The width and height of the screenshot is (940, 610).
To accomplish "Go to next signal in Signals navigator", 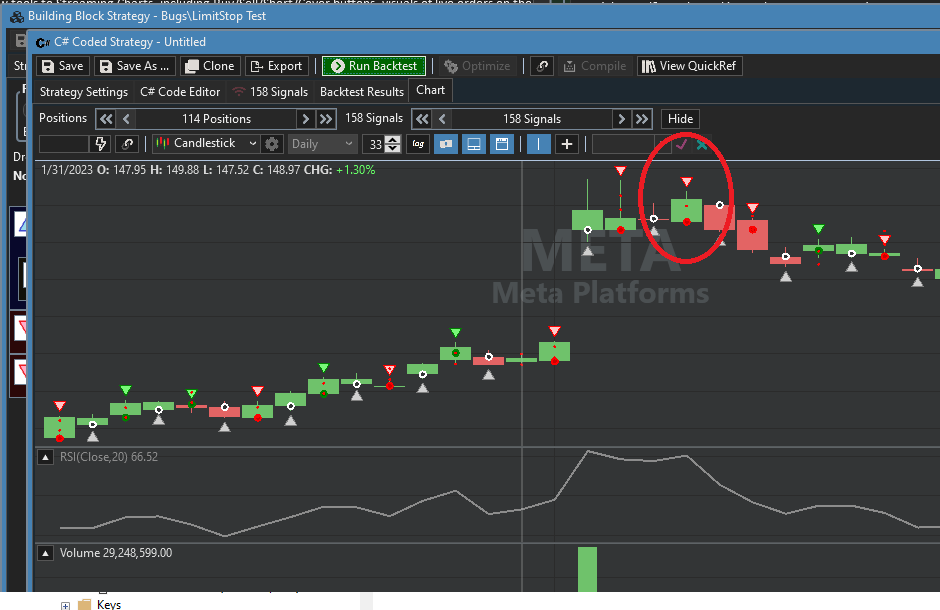I will [x=622, y=119].
